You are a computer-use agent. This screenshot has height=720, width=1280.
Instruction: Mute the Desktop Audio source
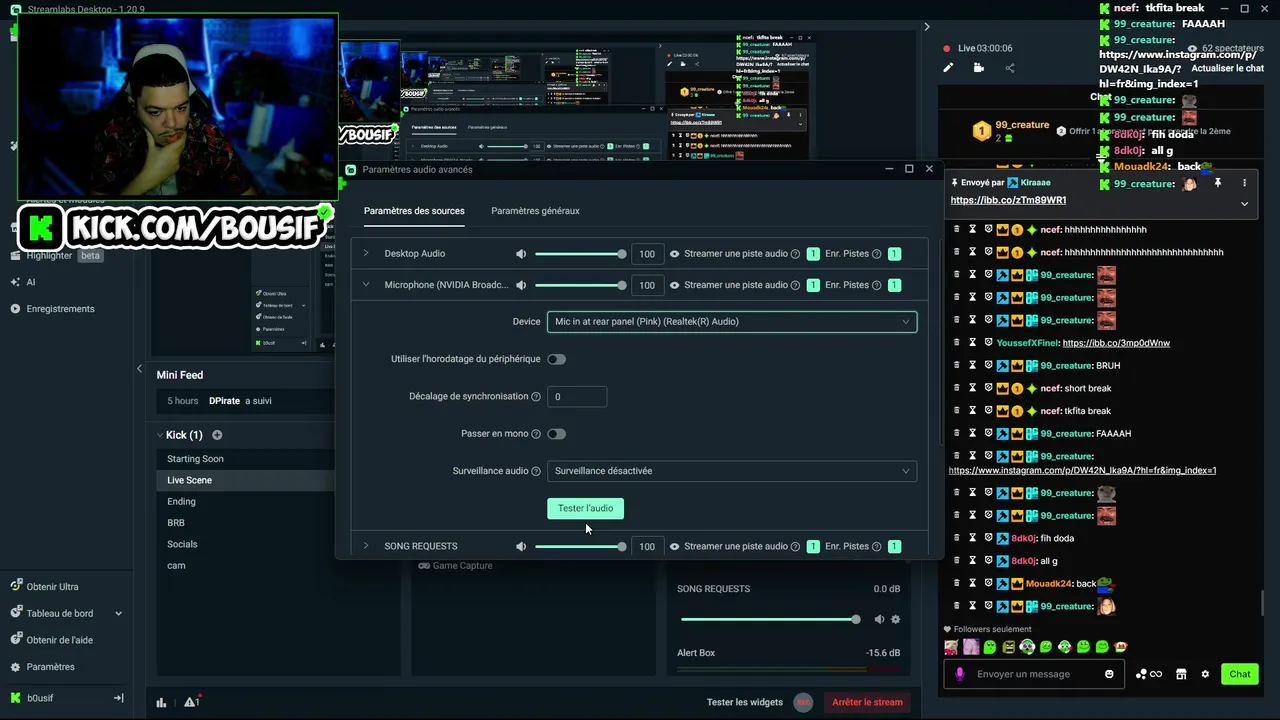point(521,254)
